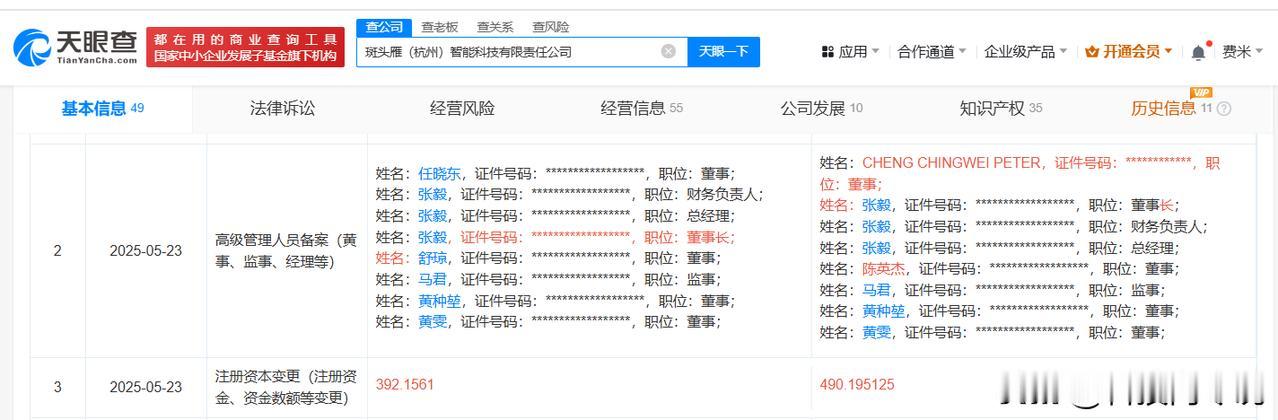Open 马君 link in the before-change column
1278x420 pixels.
pos(433,279)
